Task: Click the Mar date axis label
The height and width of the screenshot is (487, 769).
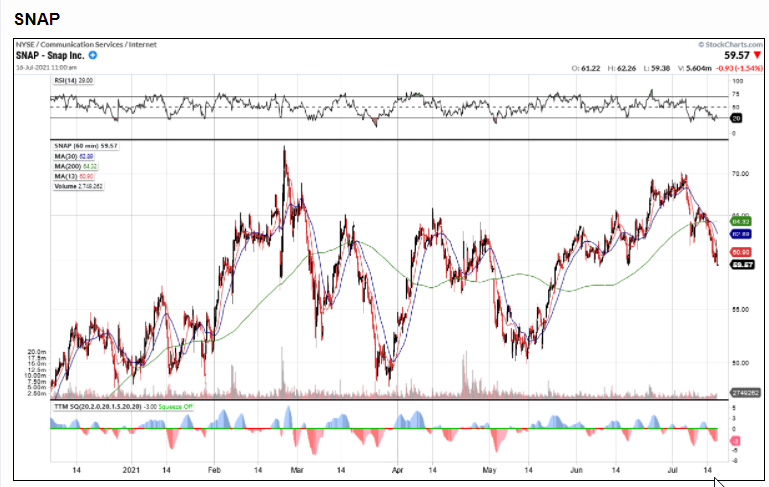Action: (x=297, y=470)
